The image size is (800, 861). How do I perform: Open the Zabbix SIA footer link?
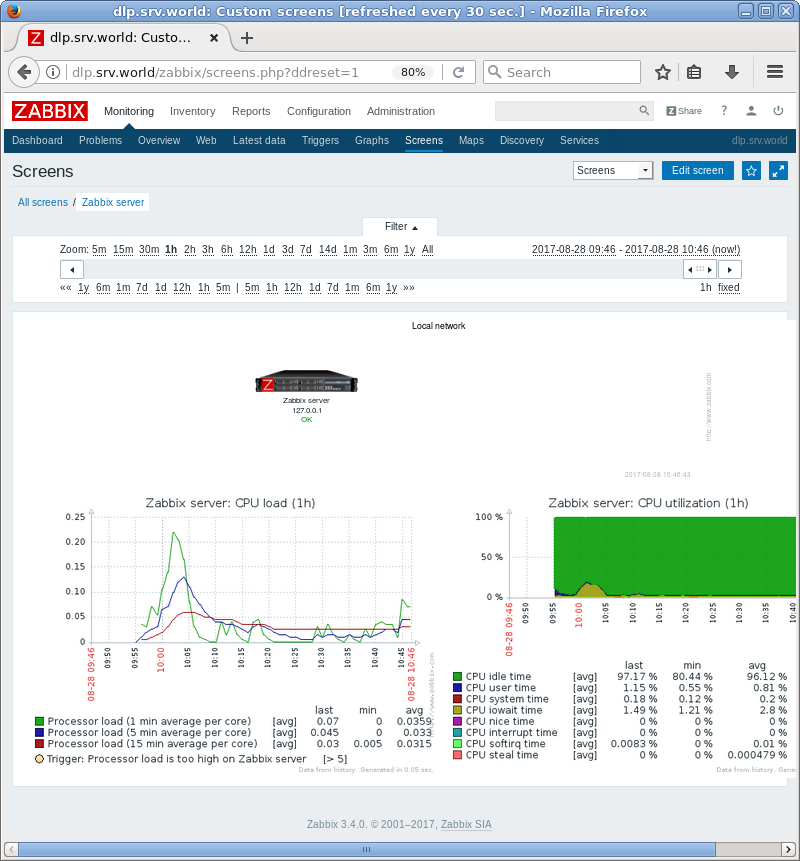[x=466, y=824]
